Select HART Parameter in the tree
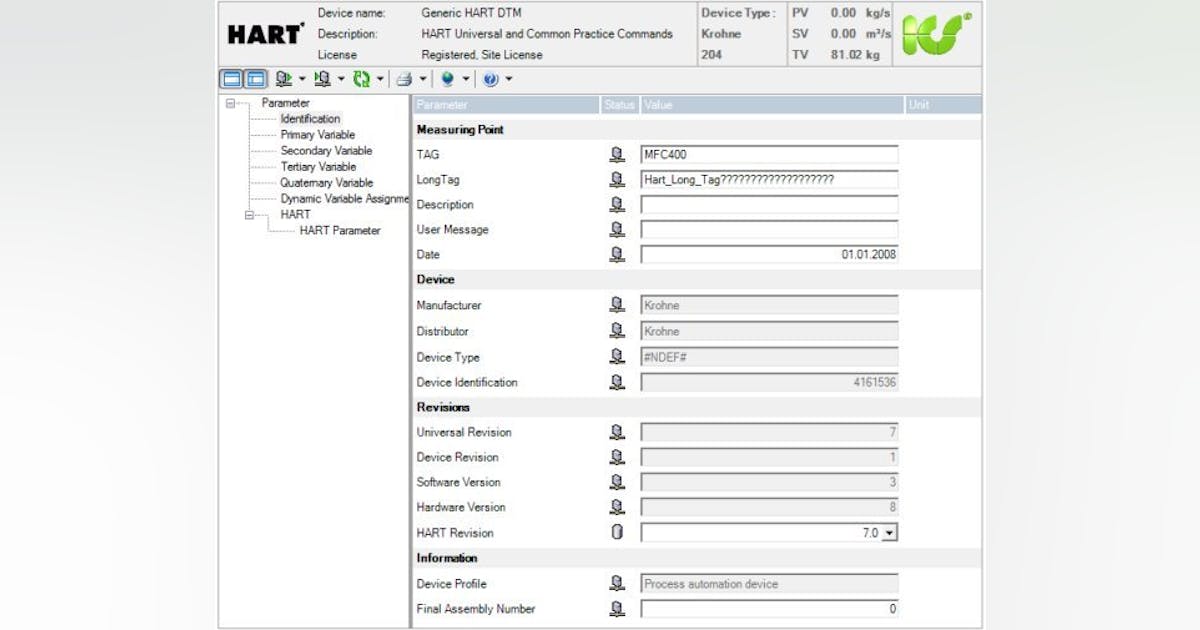1200x630 pixels. [x=339, y=230]
